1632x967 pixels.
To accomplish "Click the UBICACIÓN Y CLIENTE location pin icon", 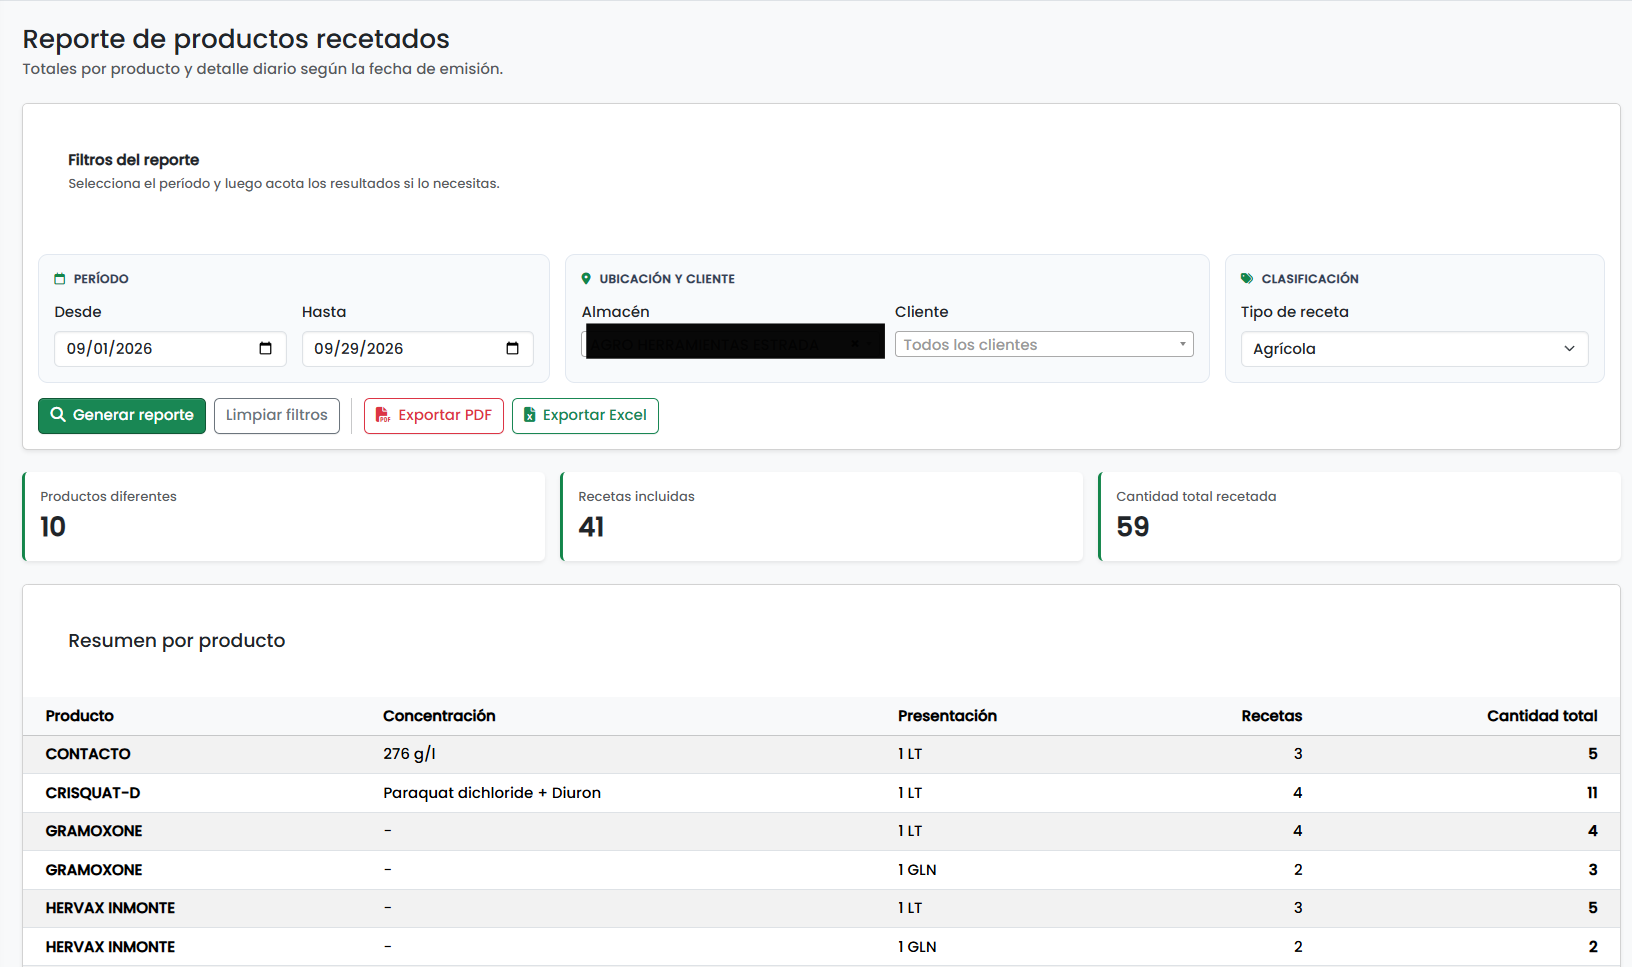I will 586,279.
